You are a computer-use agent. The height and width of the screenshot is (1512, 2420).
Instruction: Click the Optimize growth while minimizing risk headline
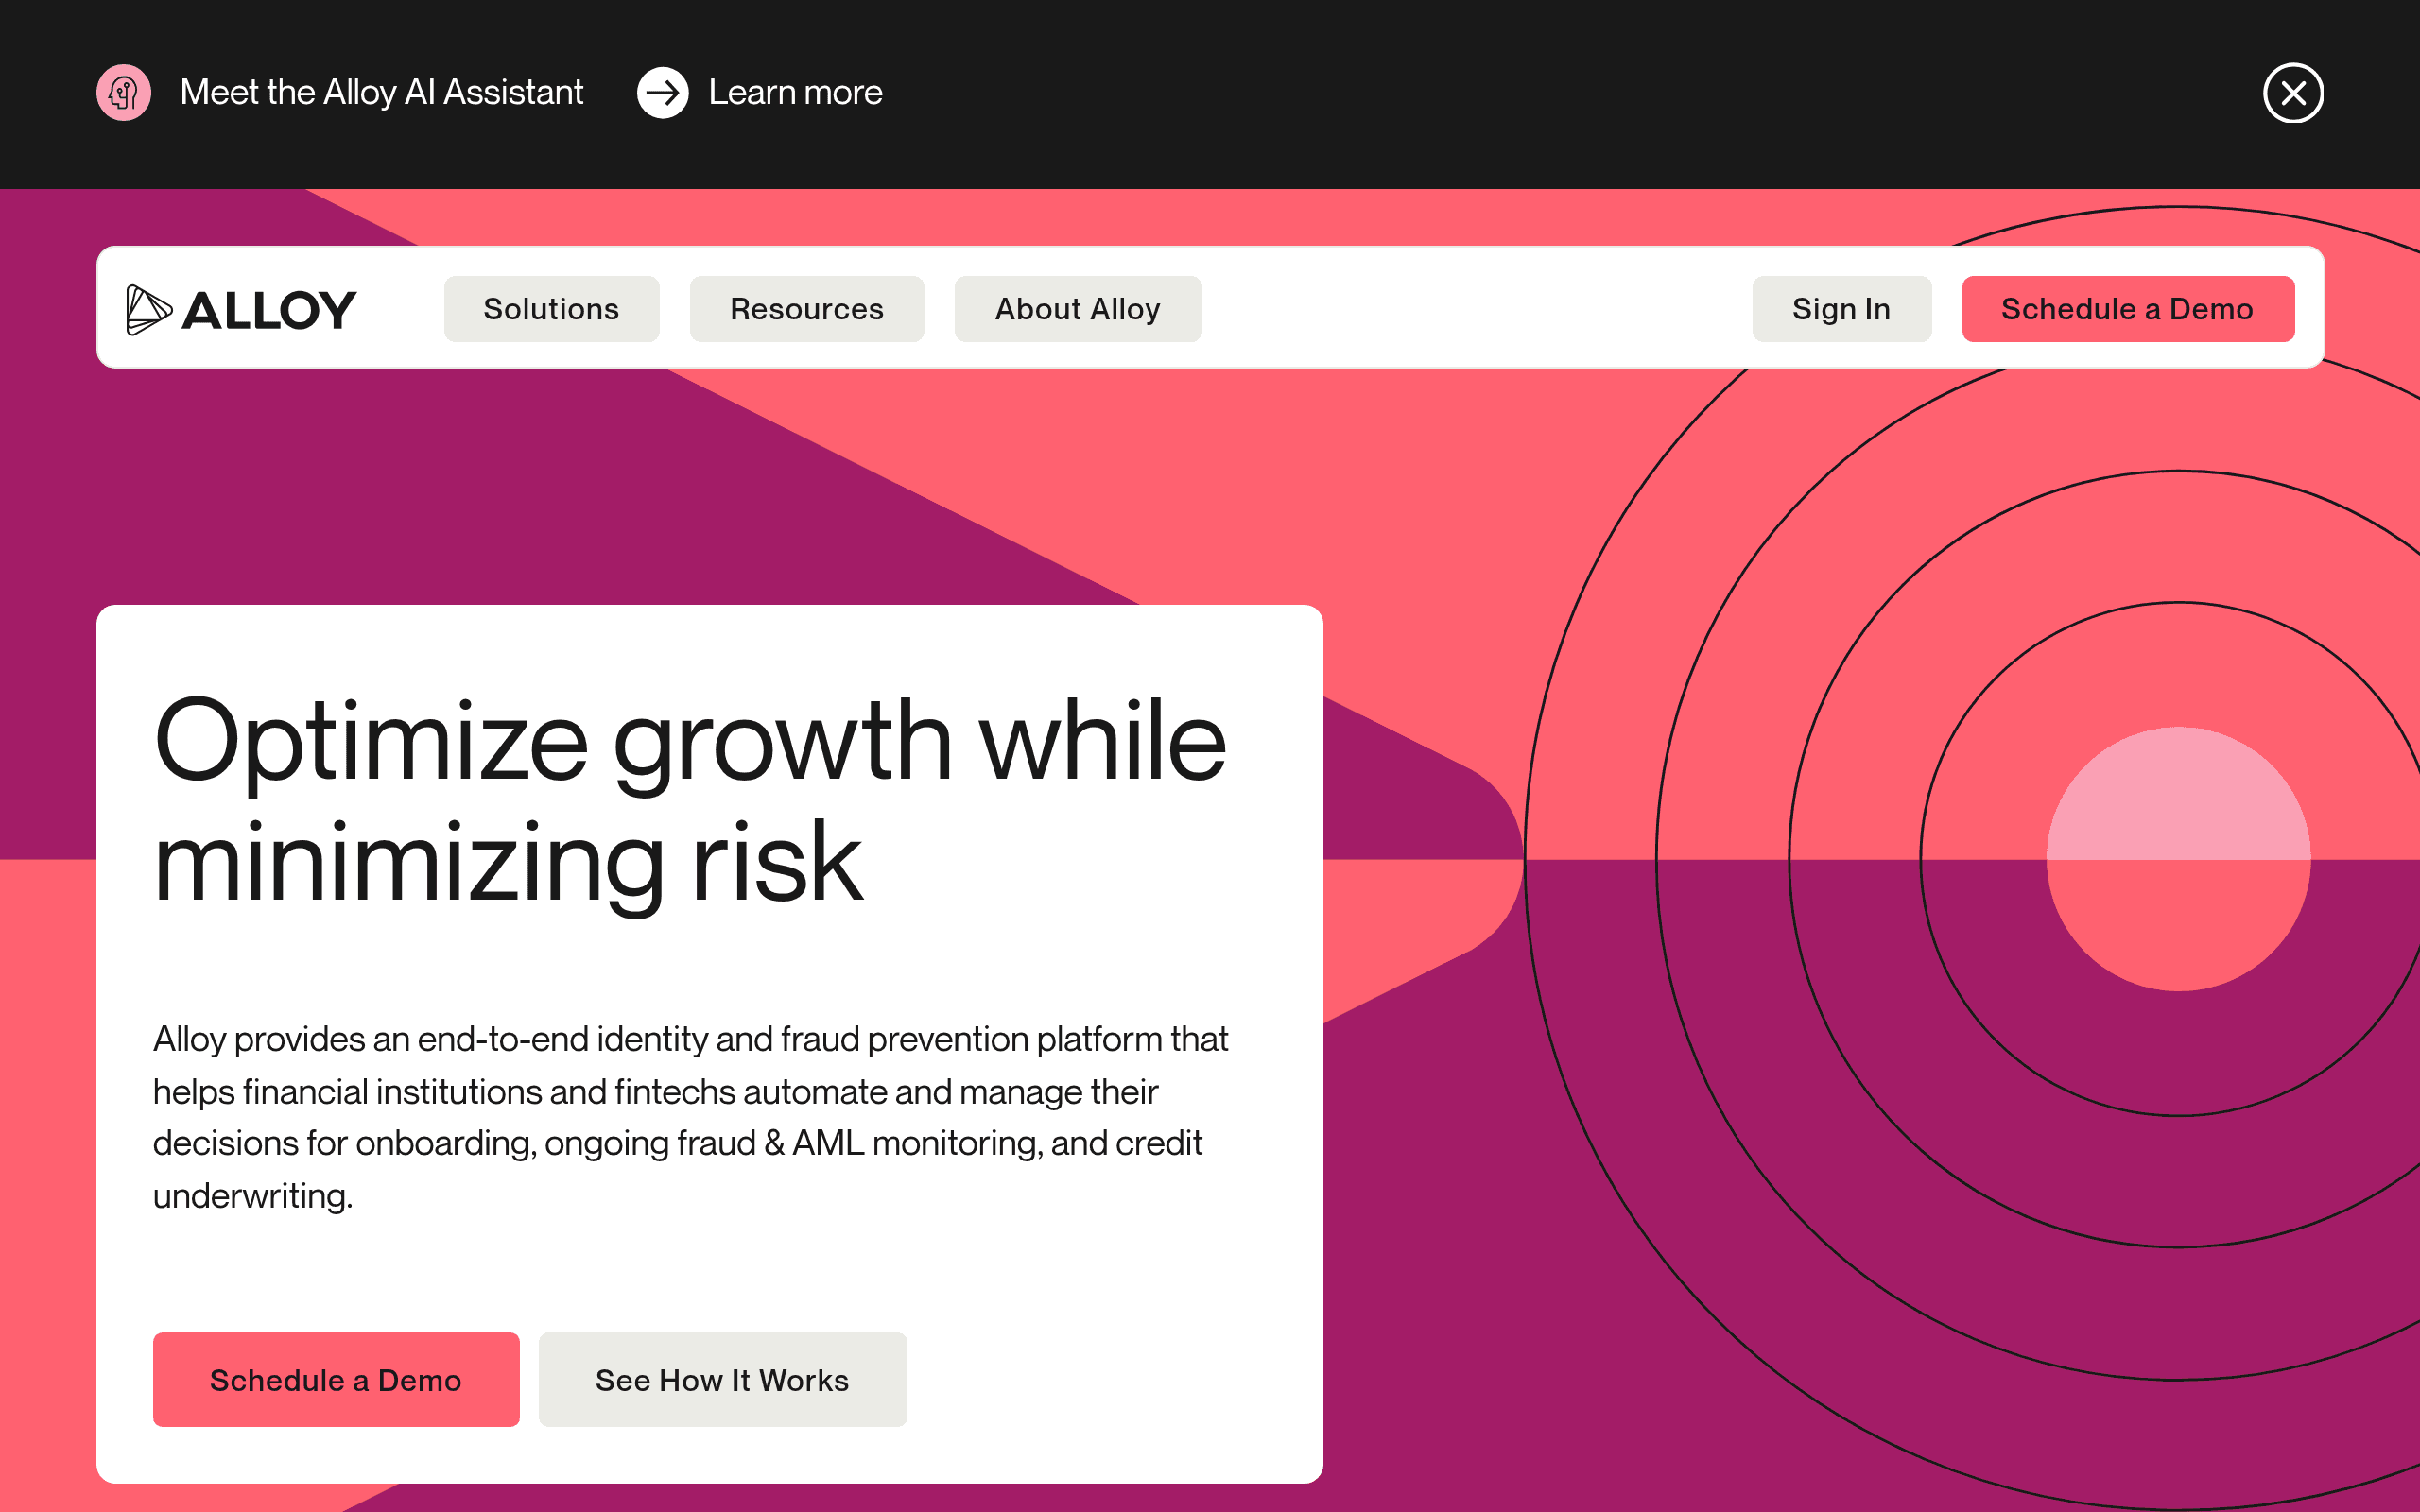coord(690,800)
